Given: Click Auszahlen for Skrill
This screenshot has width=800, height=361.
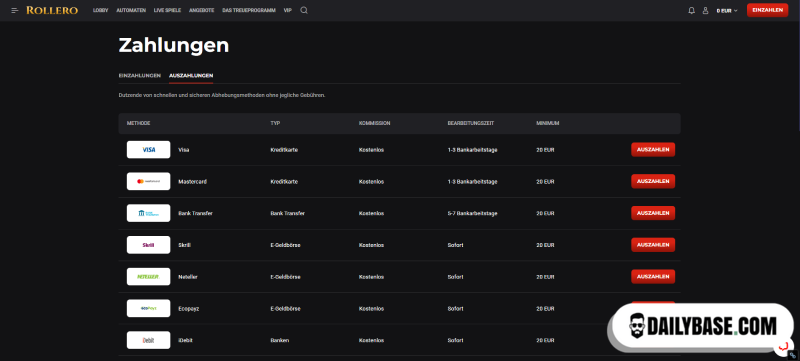Looking at the screenshot, I should click(x=653, y=245).
